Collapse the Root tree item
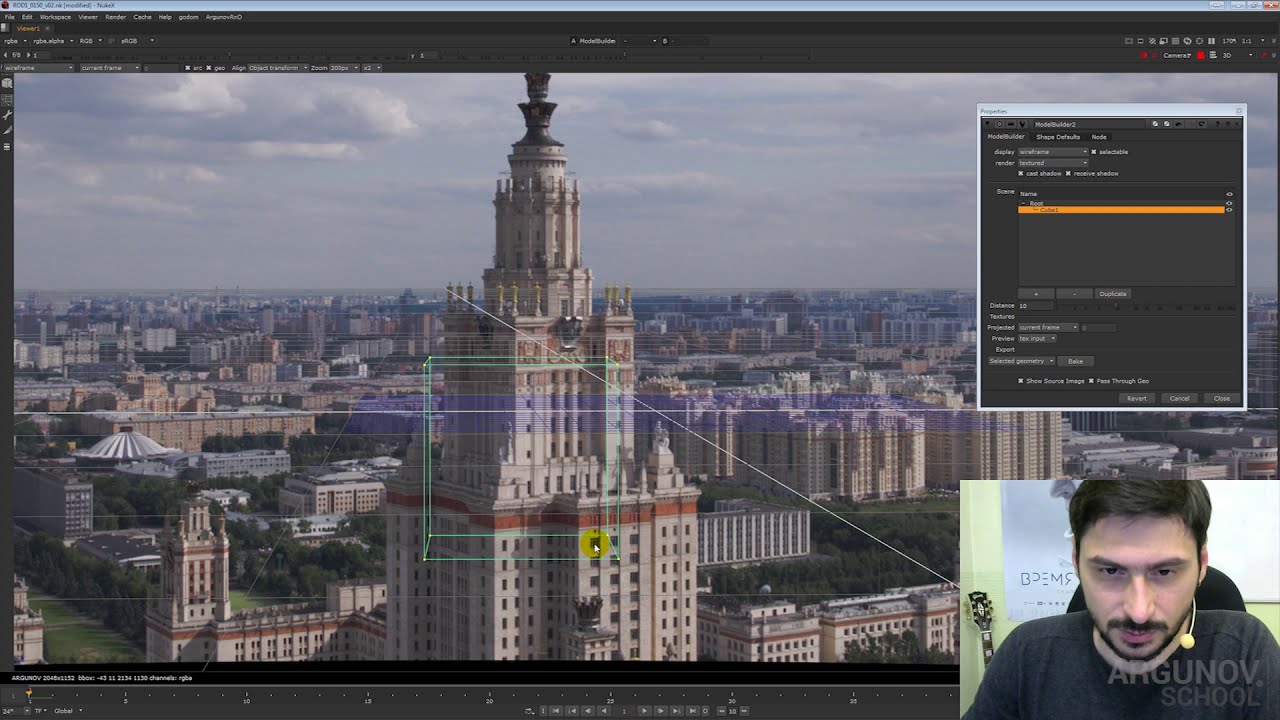This screenshot has width=1280, height=720. [x=1023, y=203]
